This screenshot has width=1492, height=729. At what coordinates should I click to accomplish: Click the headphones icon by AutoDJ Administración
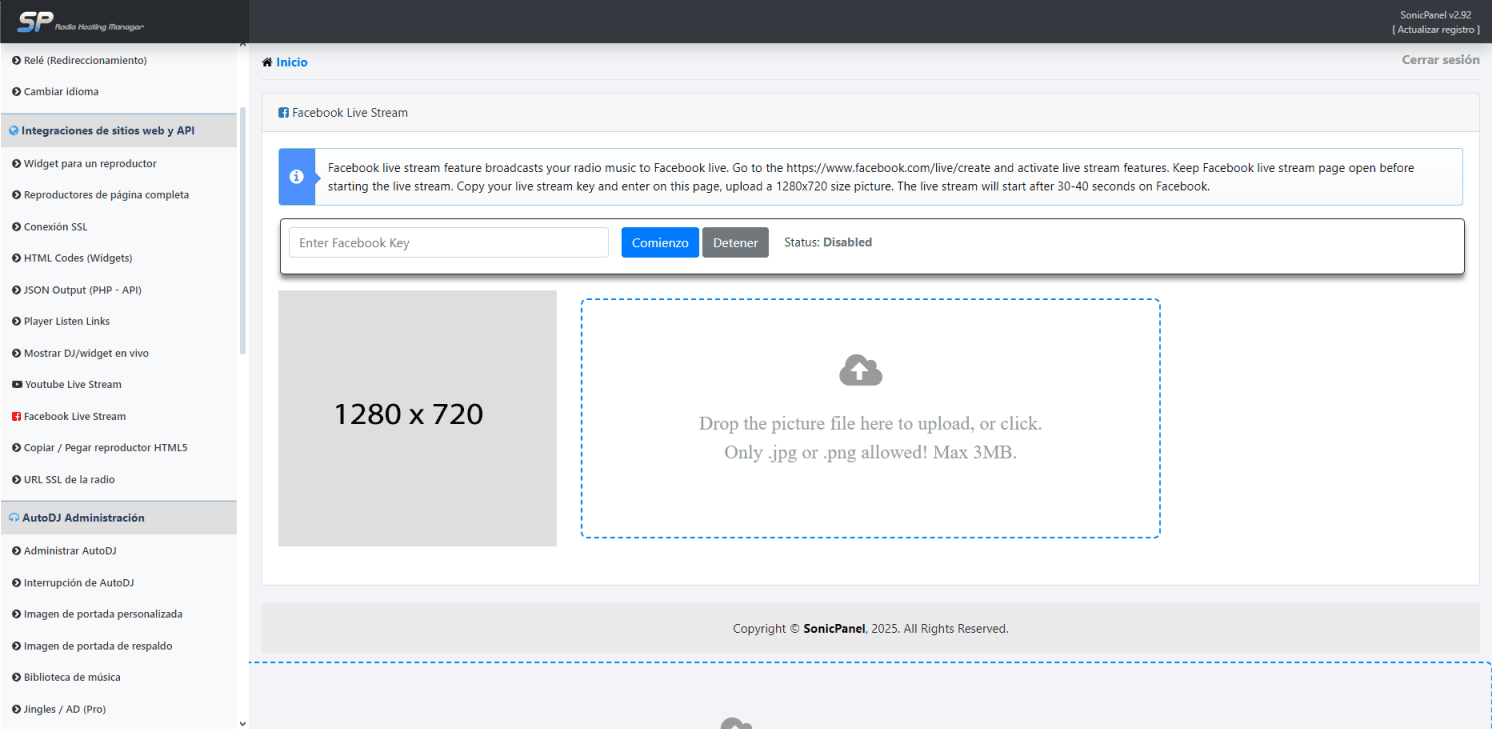(x=14, y=518)
